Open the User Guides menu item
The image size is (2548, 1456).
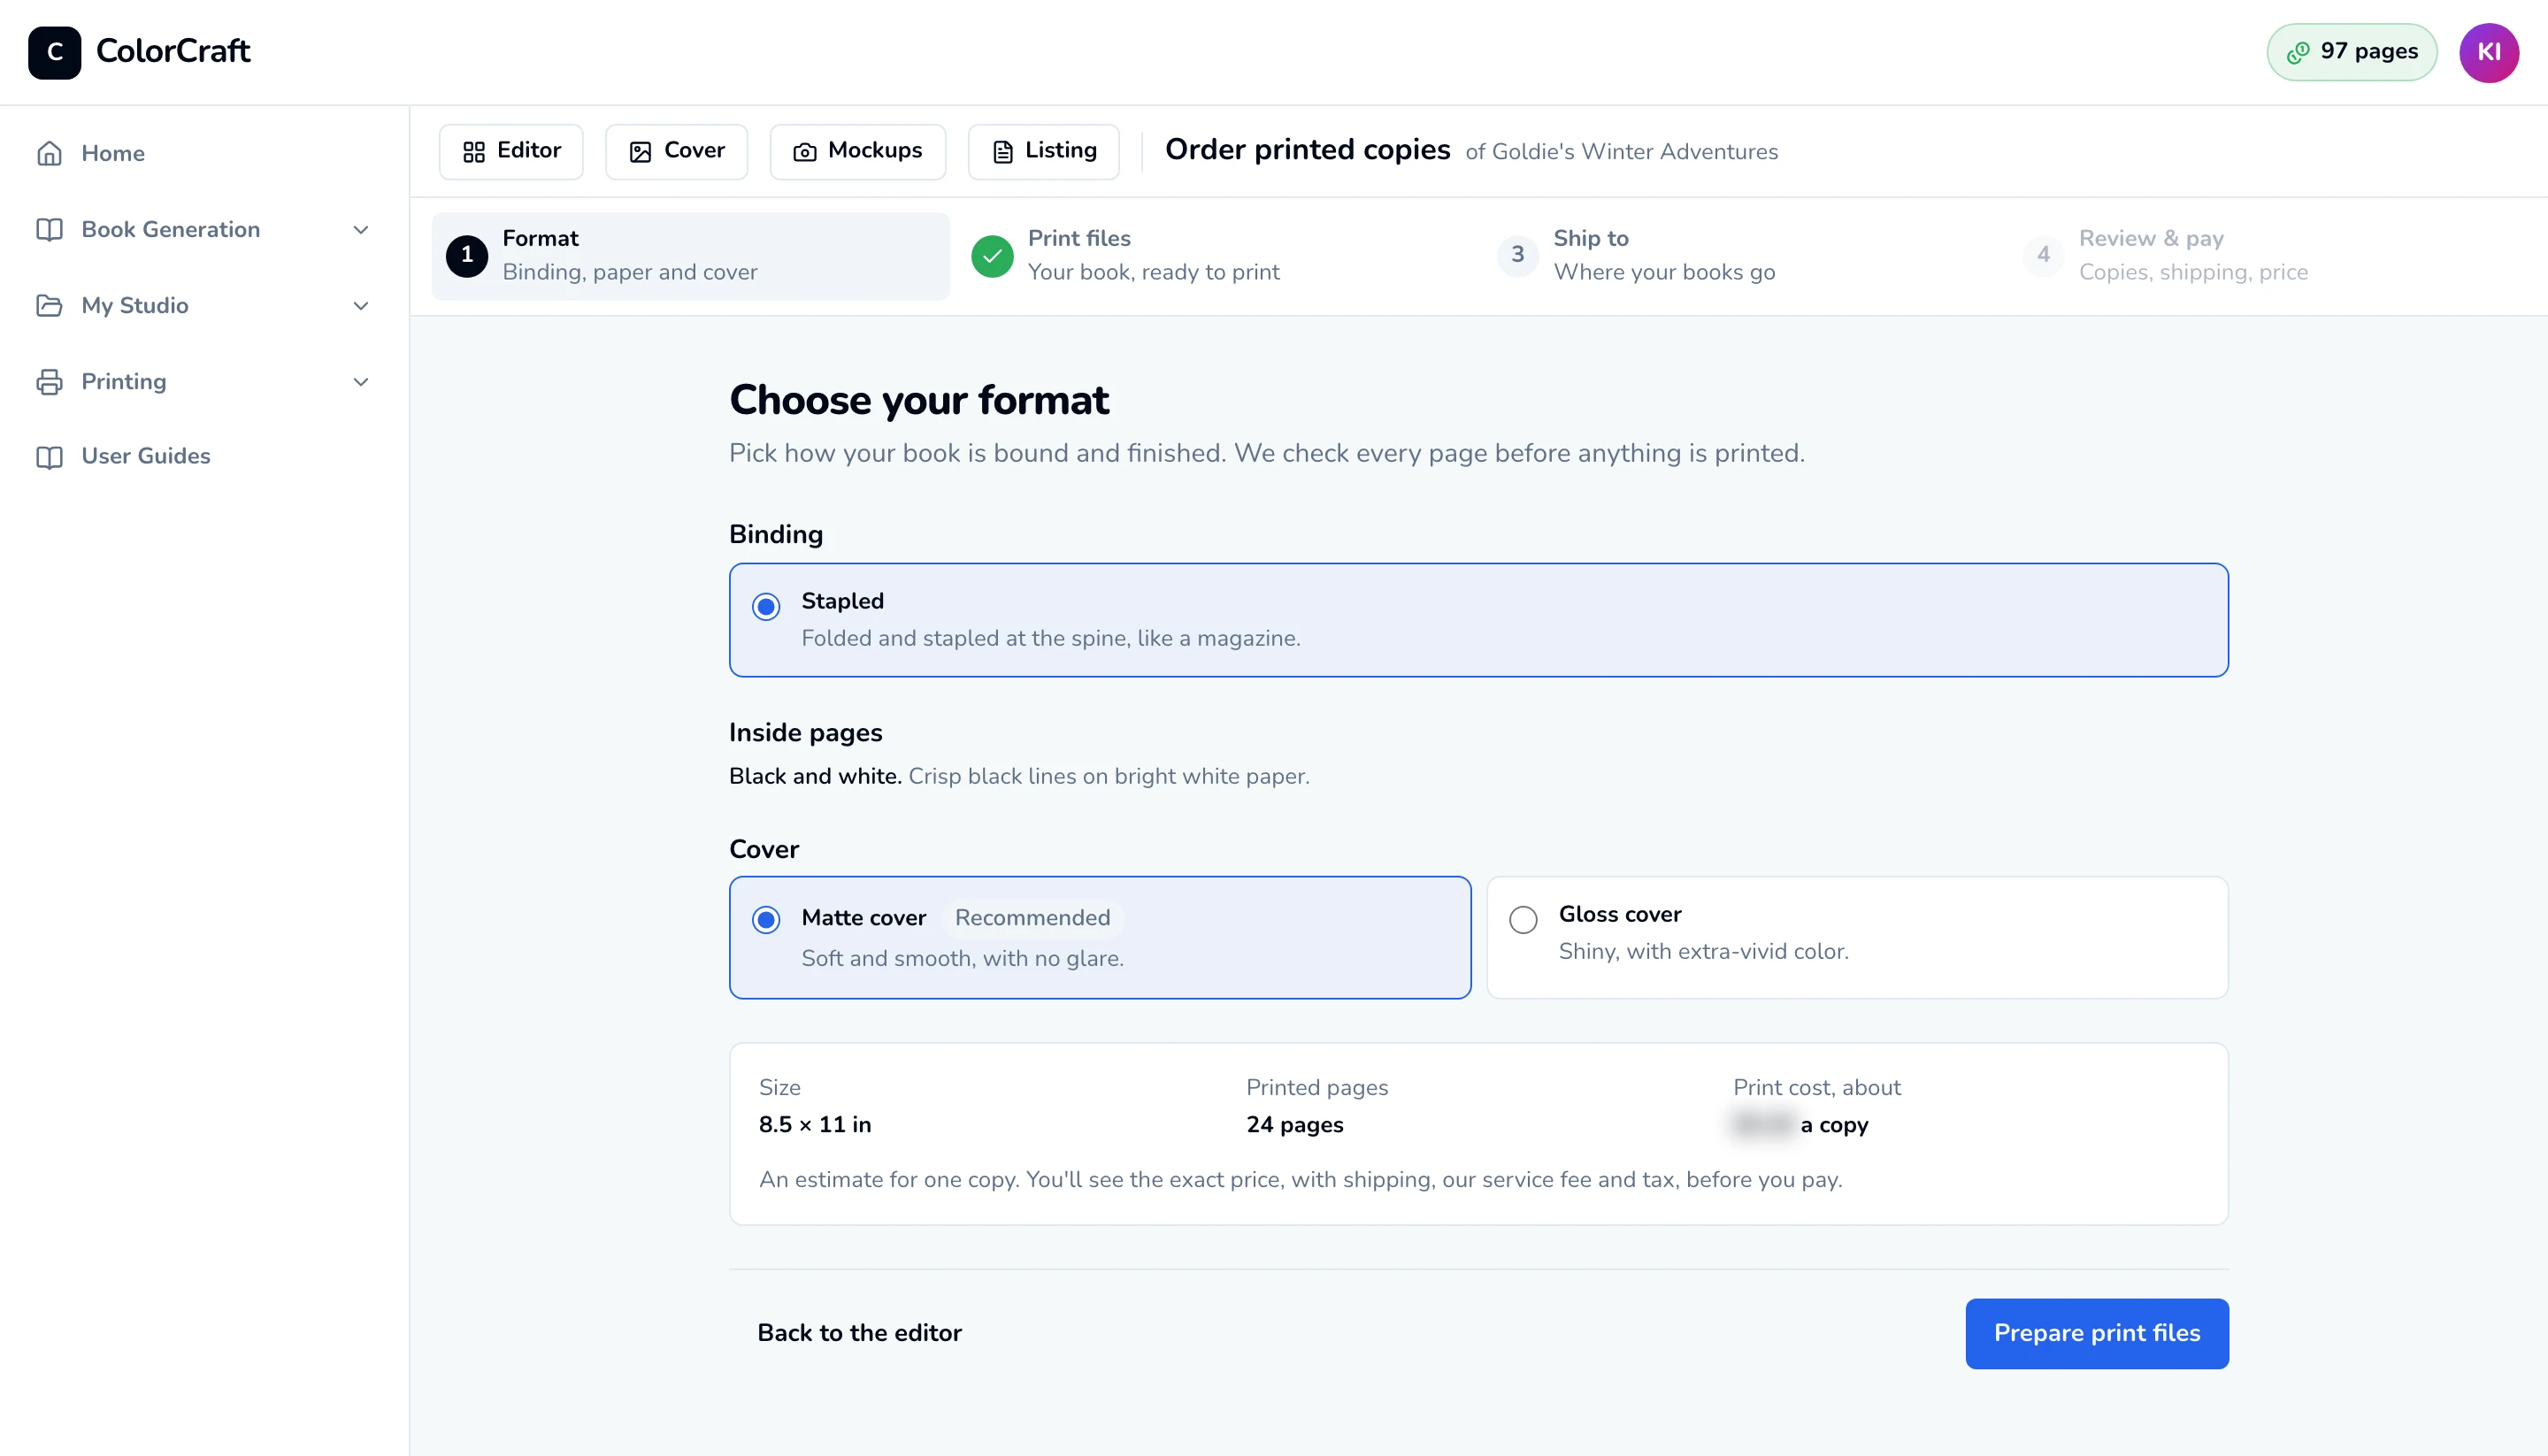pyautogui.click(x=204, y=456)
